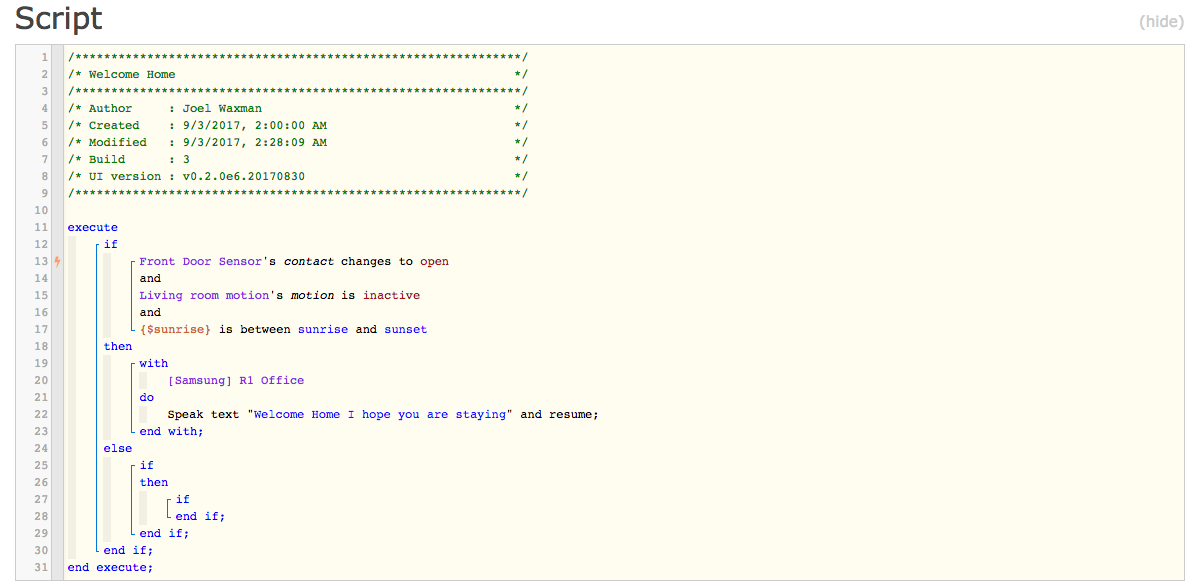
Task: Select the "else" keyword on line 24
Action: [x=118, y=448]
